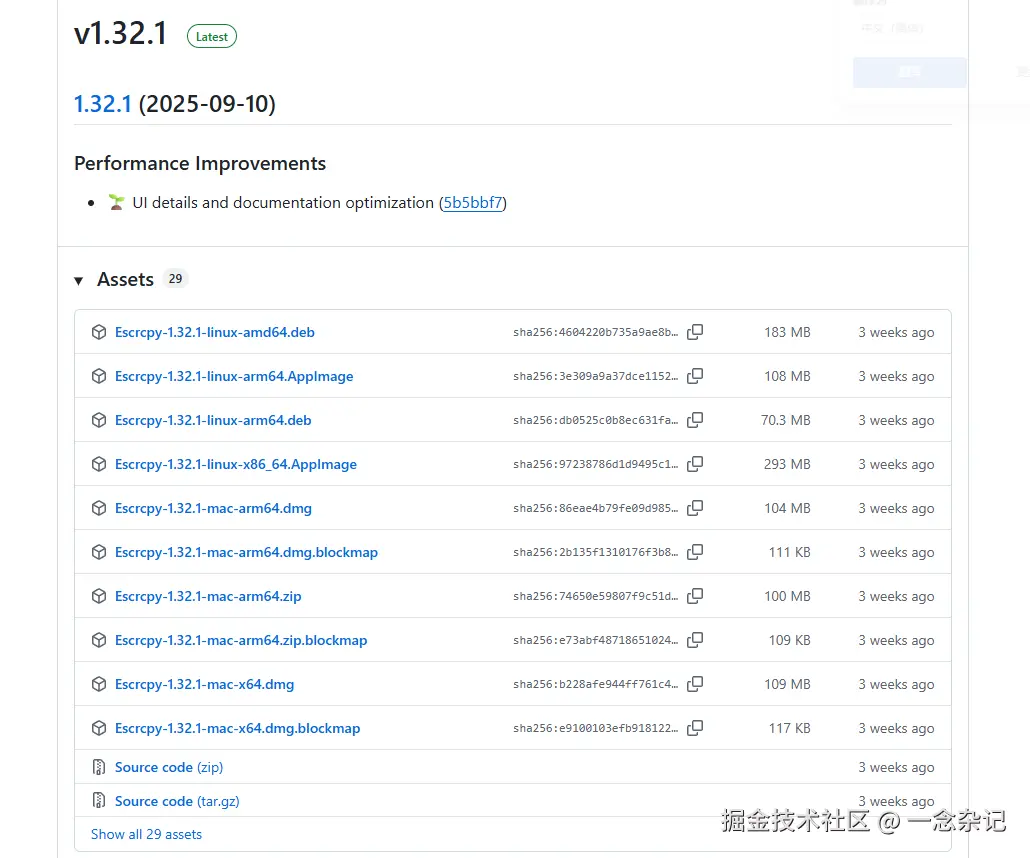Open the 1.32.1 version compare link

click(x=102, y=104)
